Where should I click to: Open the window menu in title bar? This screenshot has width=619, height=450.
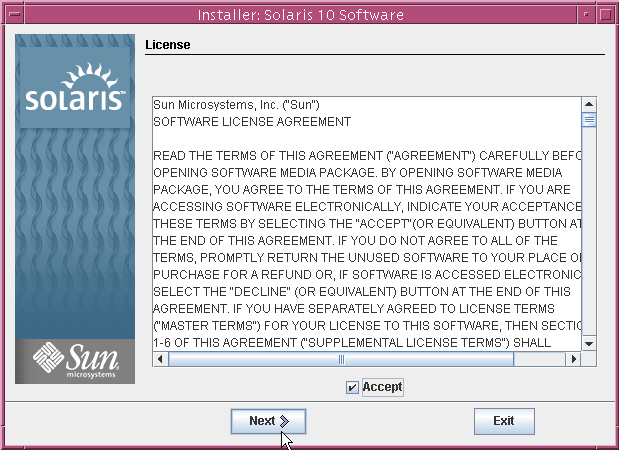click(15, 15)
